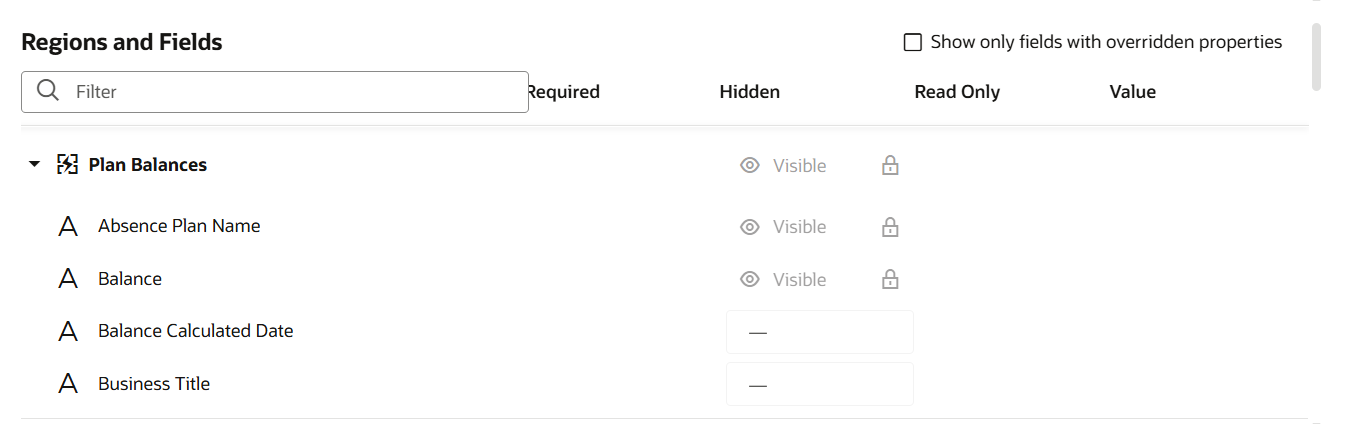Screen dimensions: 1350x424
Task: Click the lock icon for Absence Plan Name
Action: 890,227
